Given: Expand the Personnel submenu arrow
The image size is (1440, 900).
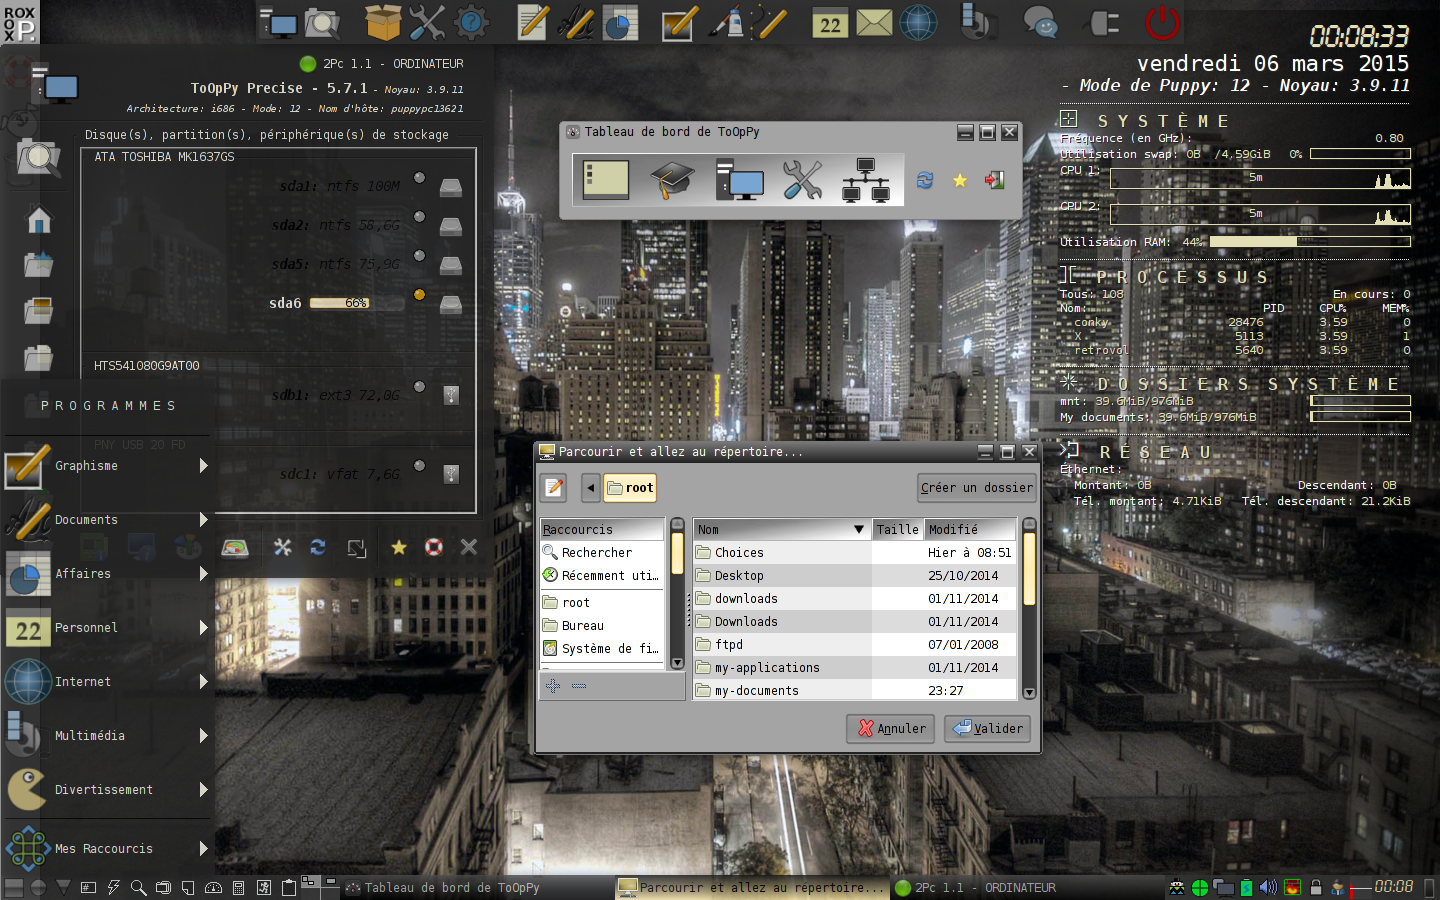Looking at the screenshot, I should (x=204, y=628).
